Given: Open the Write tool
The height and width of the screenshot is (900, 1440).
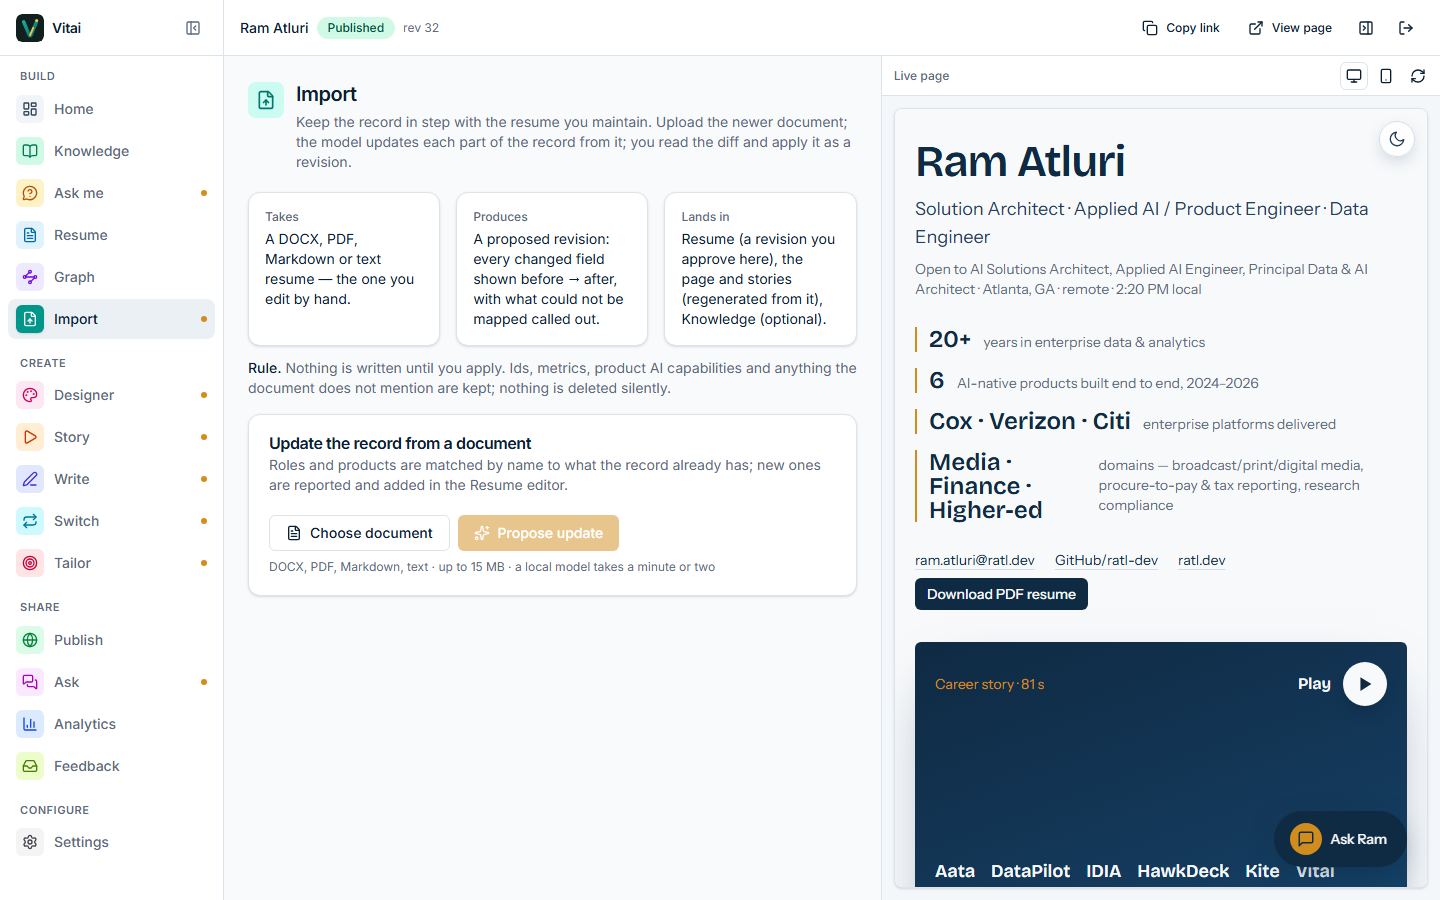Looking at the screenshot, I should 111,479.
